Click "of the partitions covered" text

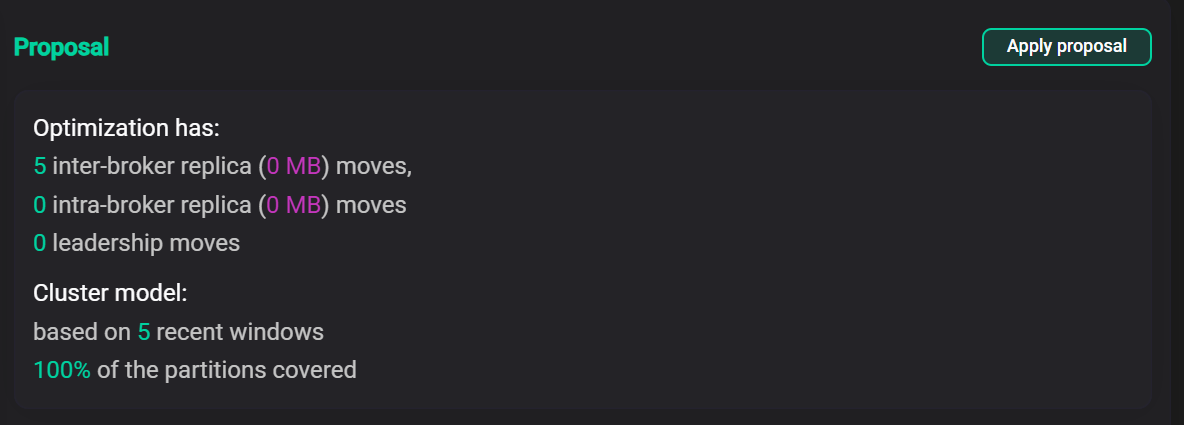(x=227, y=370)
